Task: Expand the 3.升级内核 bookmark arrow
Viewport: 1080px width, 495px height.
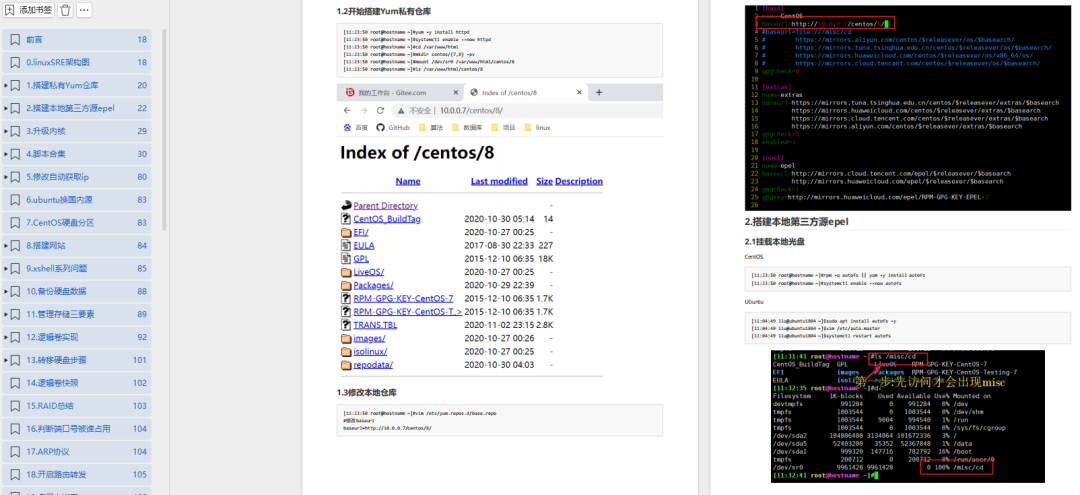Action: (6, 131)
